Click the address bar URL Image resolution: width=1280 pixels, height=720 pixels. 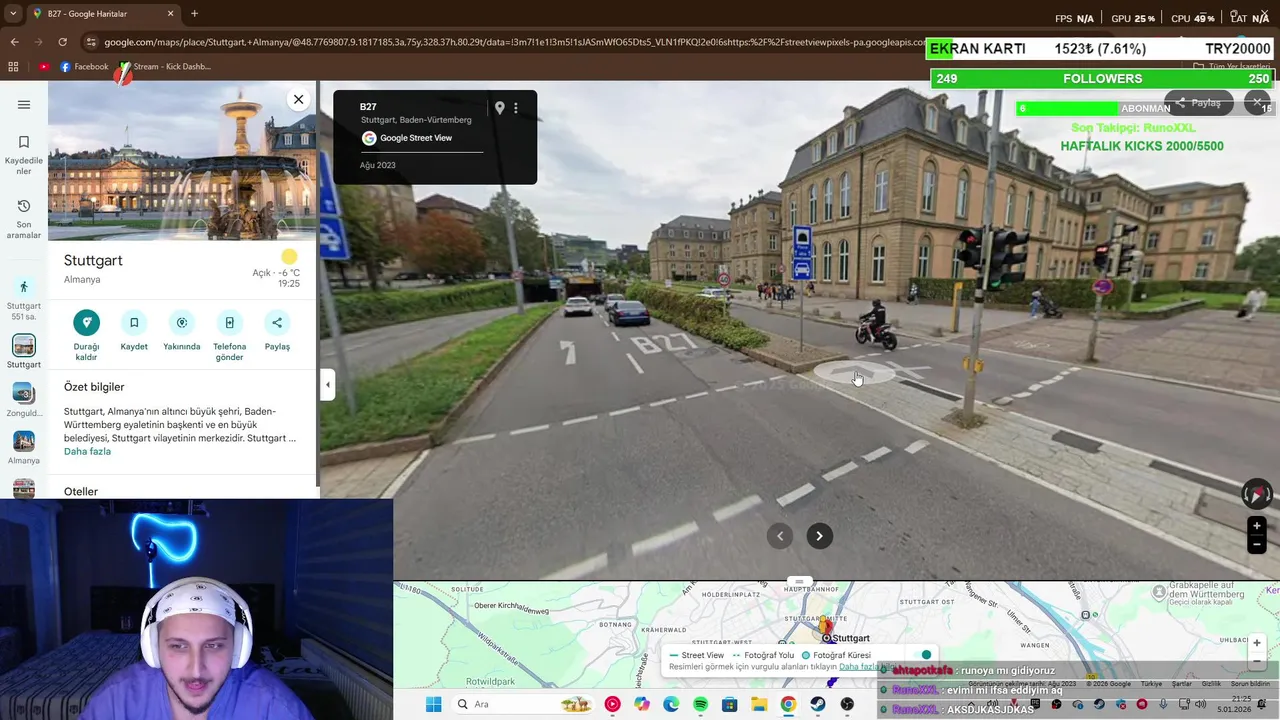(515, 42)
